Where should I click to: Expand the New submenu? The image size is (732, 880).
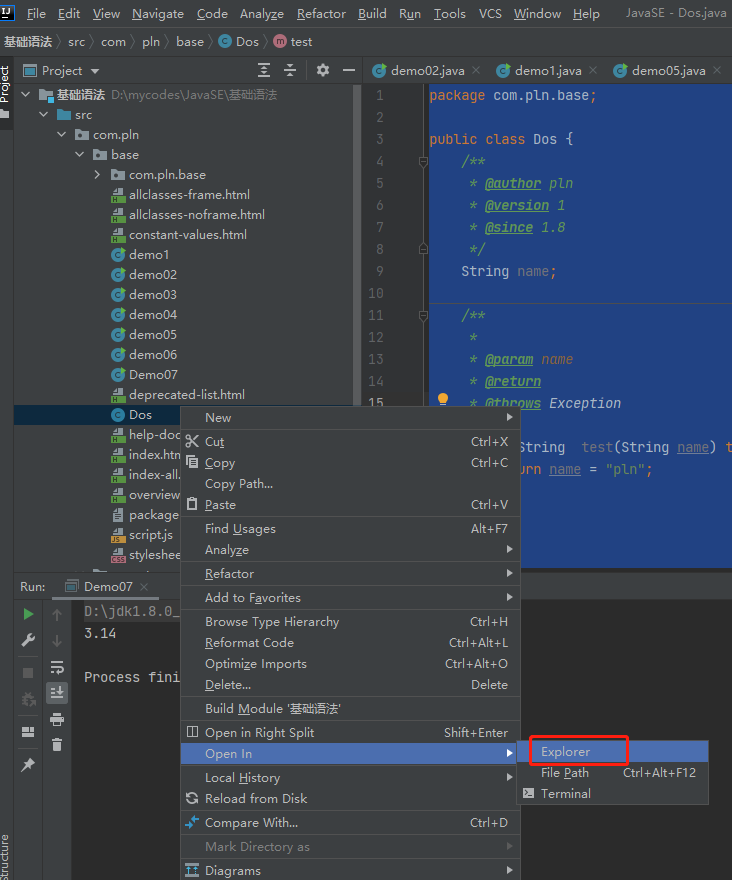click(350, 418)
